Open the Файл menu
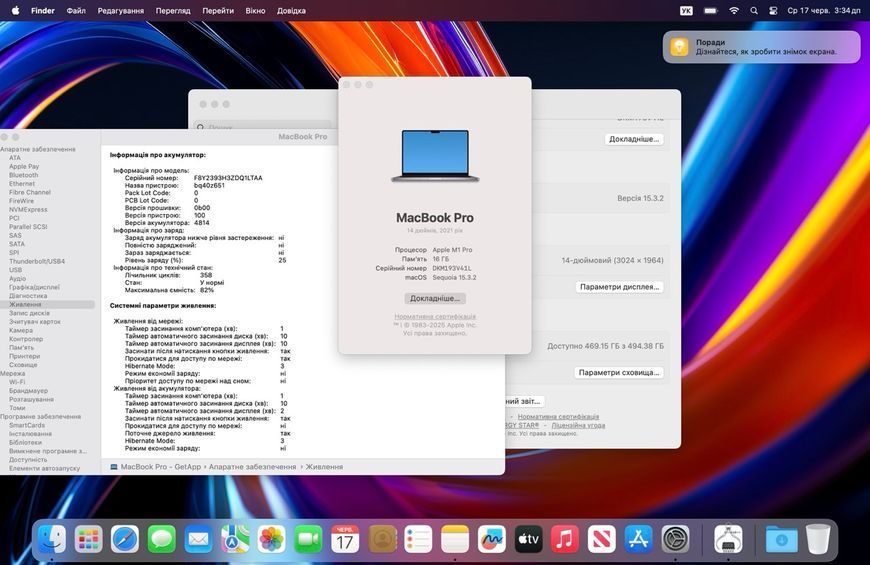The image size is (870, 565). [x=76, y=10]
